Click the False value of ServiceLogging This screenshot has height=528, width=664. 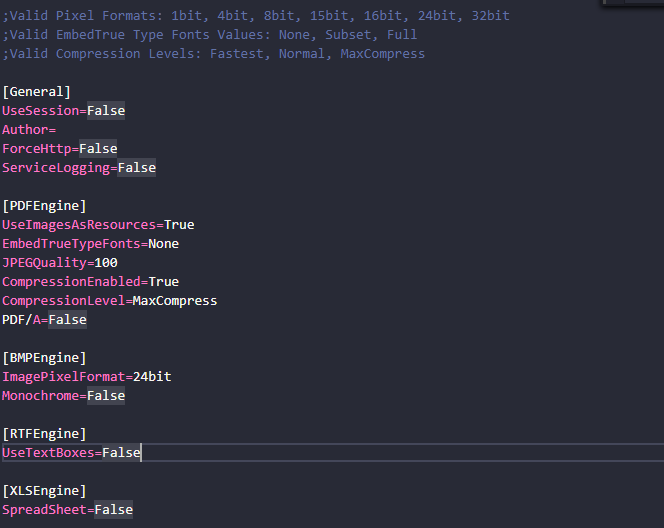tap(137, 168)
